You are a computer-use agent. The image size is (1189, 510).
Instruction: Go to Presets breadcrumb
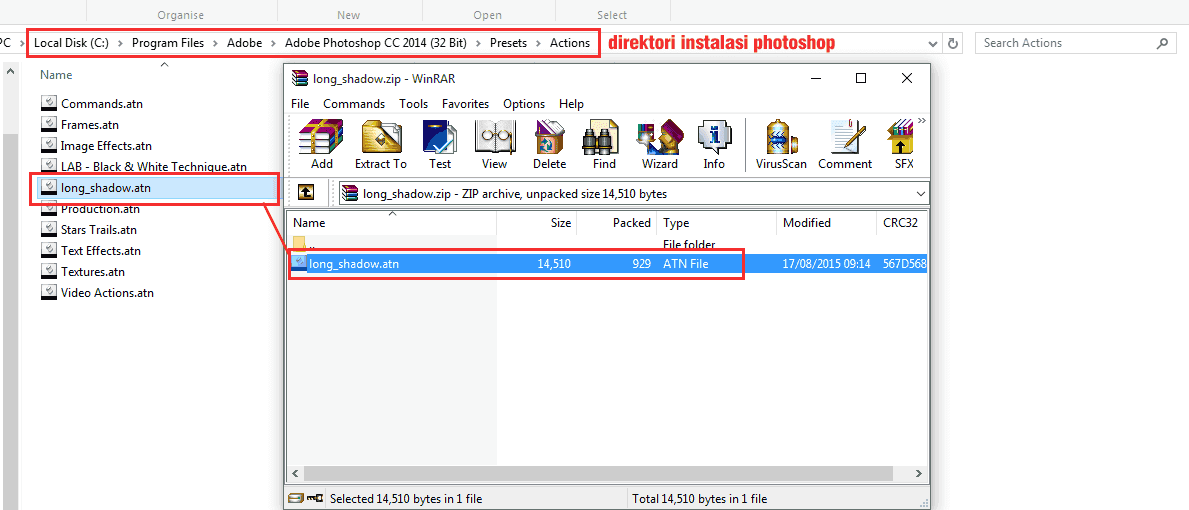508,43
